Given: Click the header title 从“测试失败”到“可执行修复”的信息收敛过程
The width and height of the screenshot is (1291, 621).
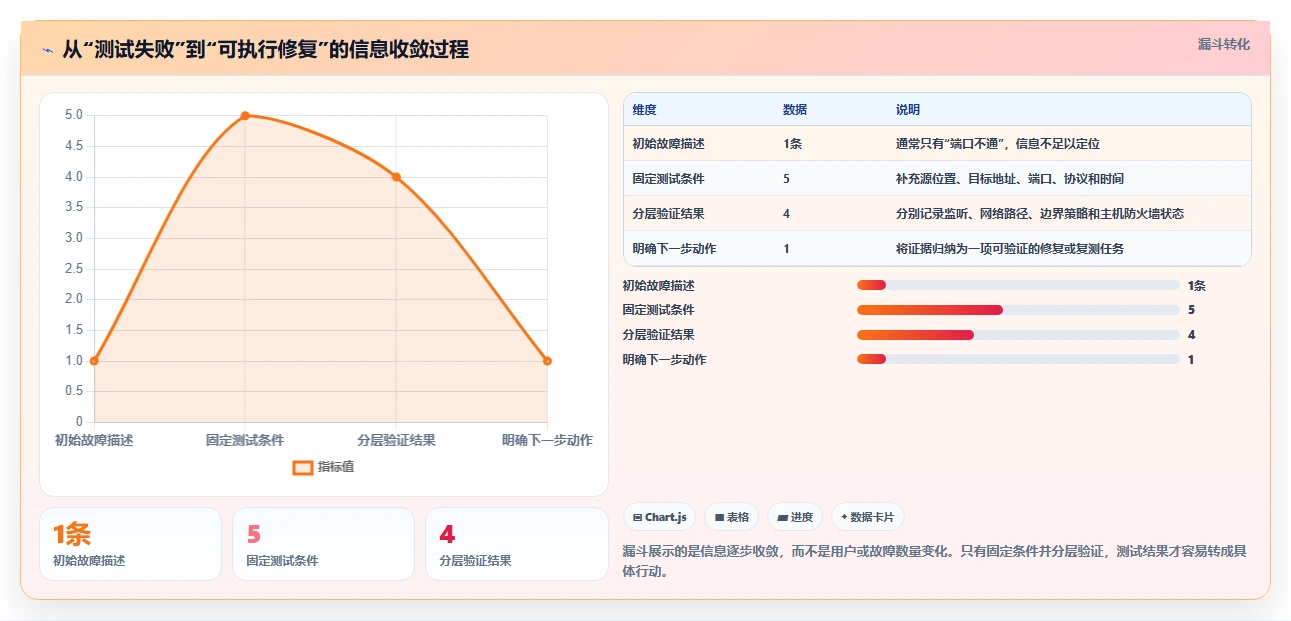Looking at the screenshot, I should (265, 49).
